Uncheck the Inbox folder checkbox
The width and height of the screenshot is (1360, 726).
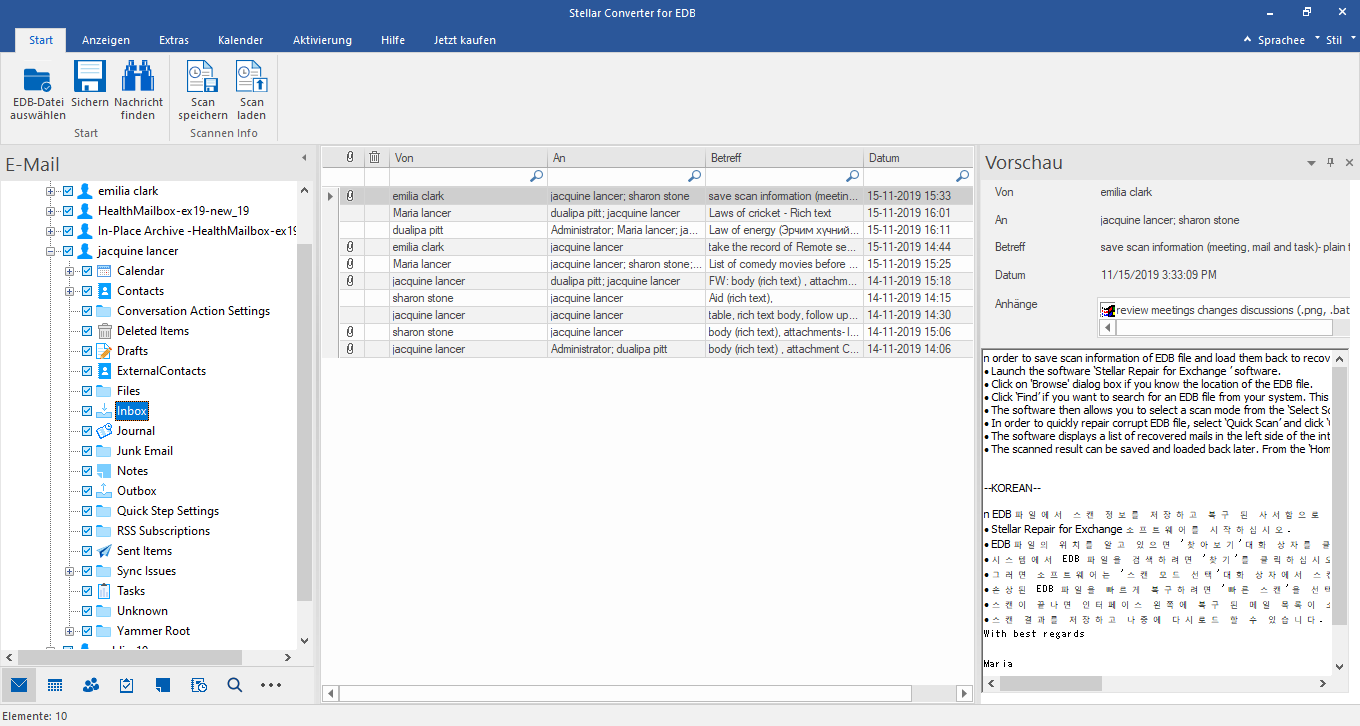click(87, 411)
